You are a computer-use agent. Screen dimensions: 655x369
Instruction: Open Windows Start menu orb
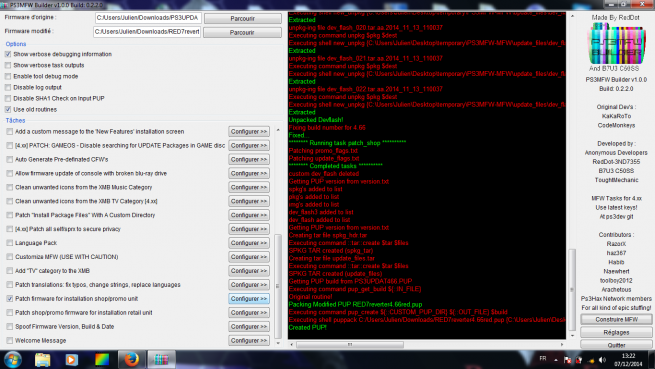click(13, 359)
